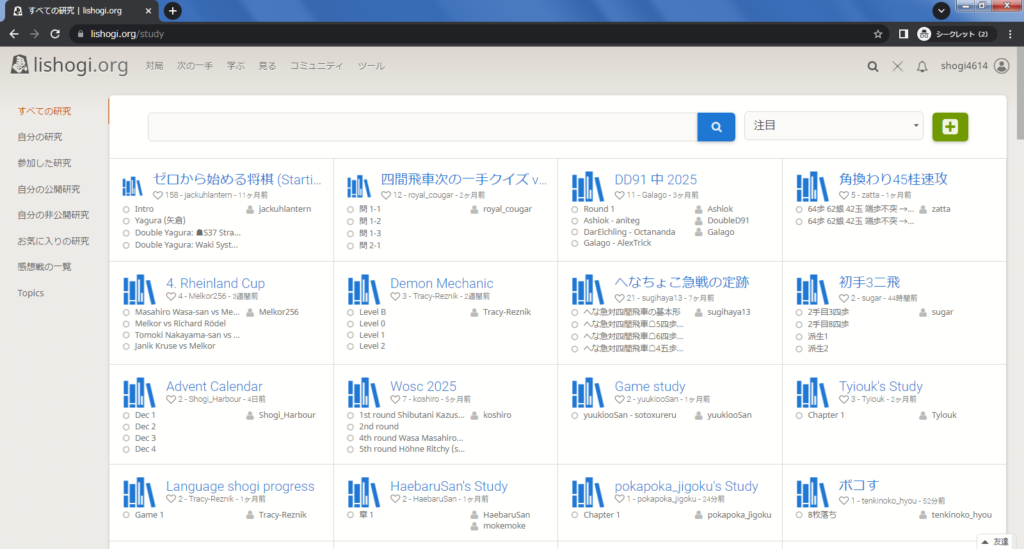The height and width of the screenshot is (549, 1024).
Task: Click the books icon of Tyiouk's Study
Action: click(x=812, y=393)
